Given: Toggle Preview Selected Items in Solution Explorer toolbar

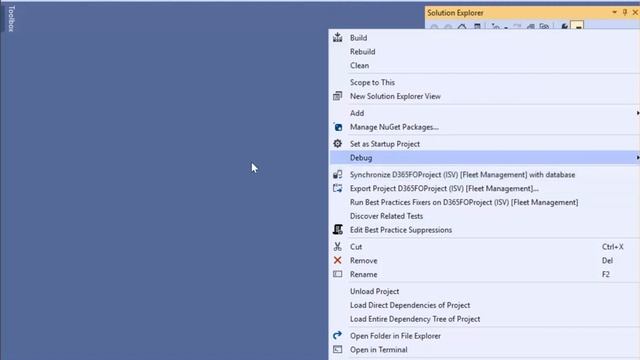Looking at the screenshot, I should [578, 26].
